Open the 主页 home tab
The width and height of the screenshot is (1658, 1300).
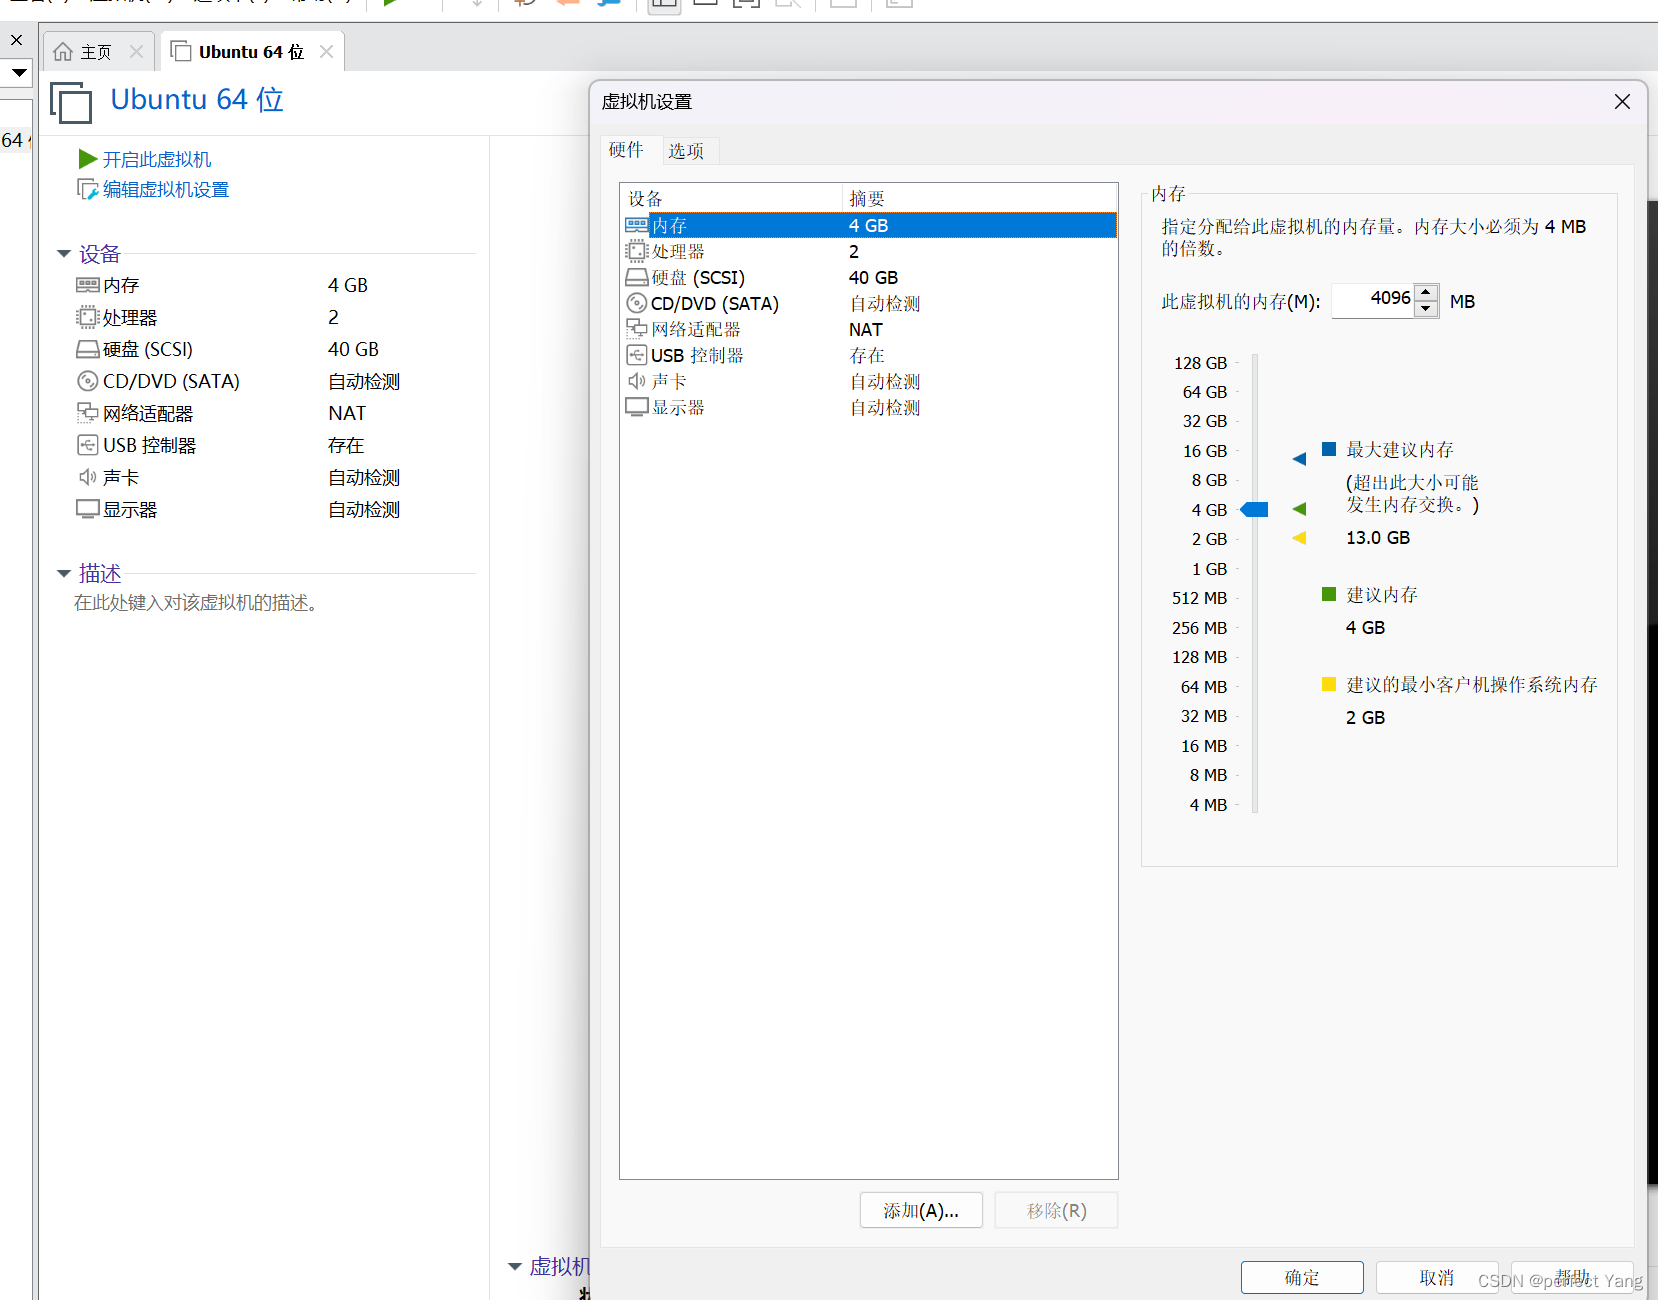[x=98, y=52]
